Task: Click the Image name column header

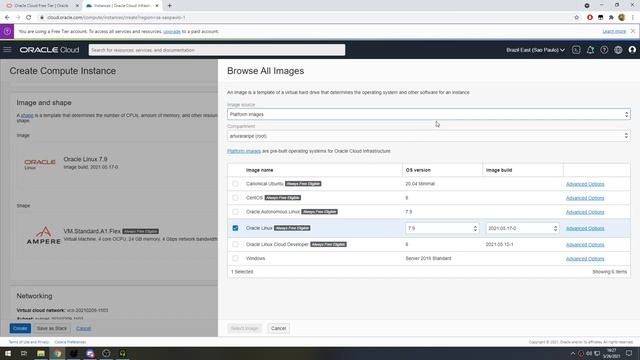Action: [x=260, y=170]
